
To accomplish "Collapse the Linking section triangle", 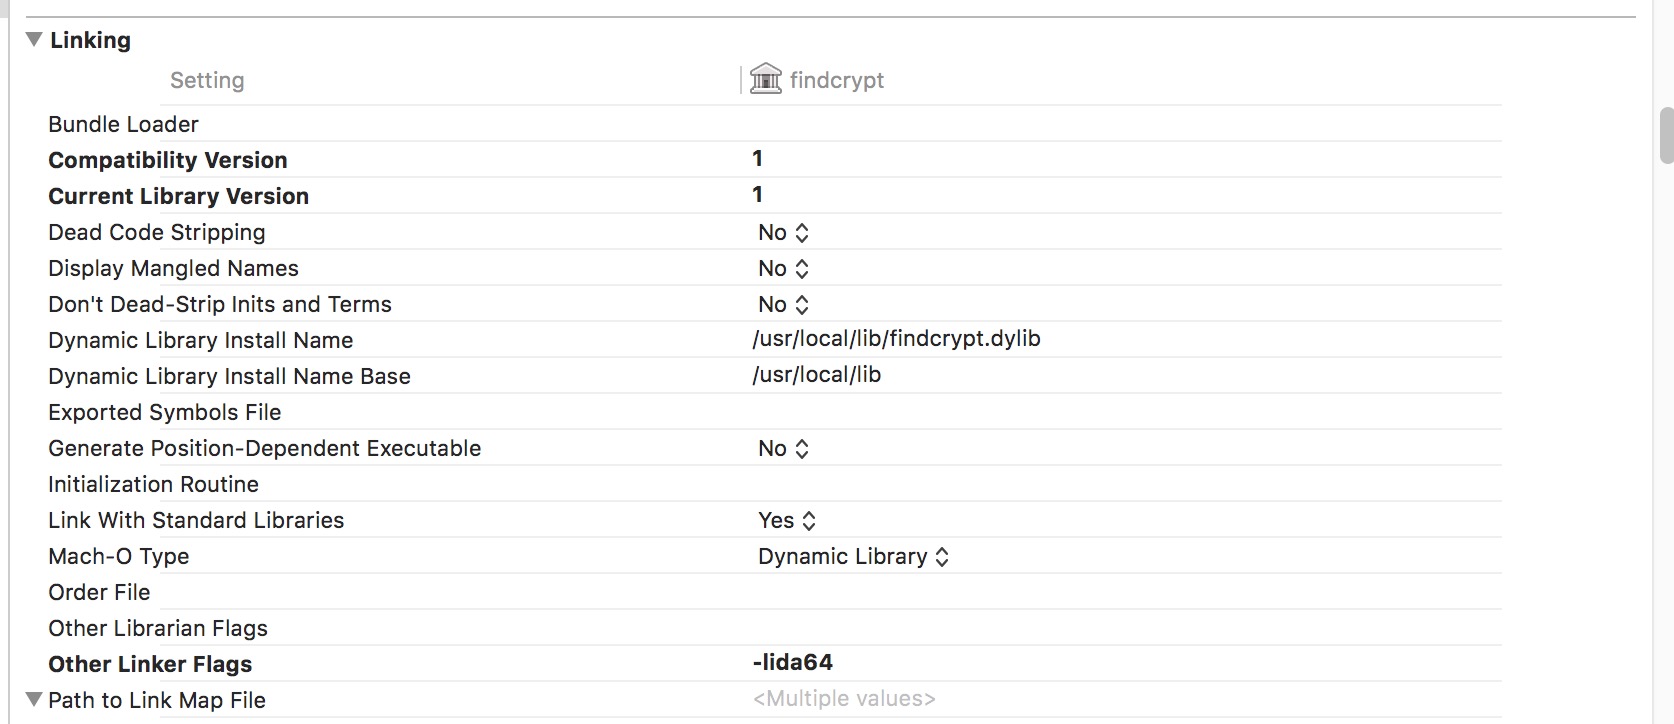I will click(34, 40).
